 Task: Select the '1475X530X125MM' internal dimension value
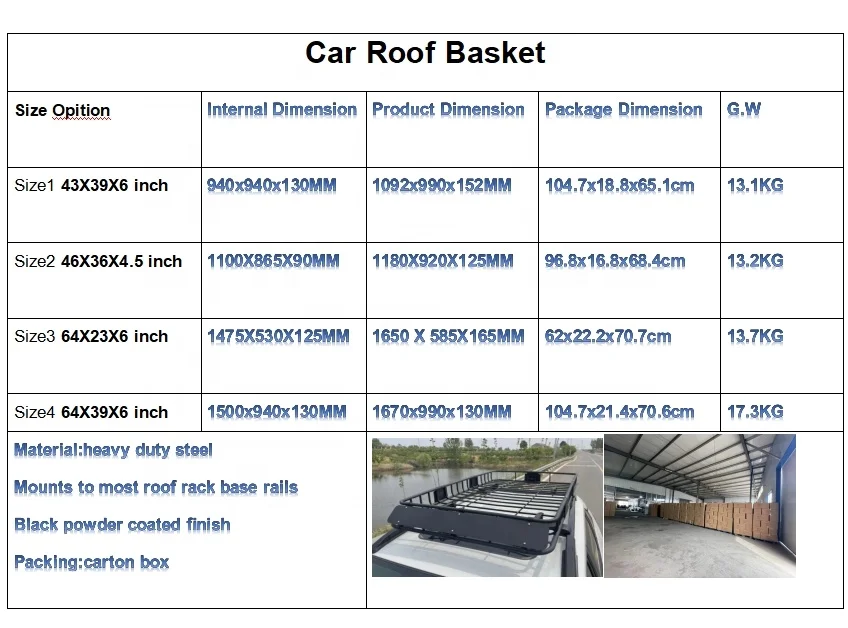278,336
